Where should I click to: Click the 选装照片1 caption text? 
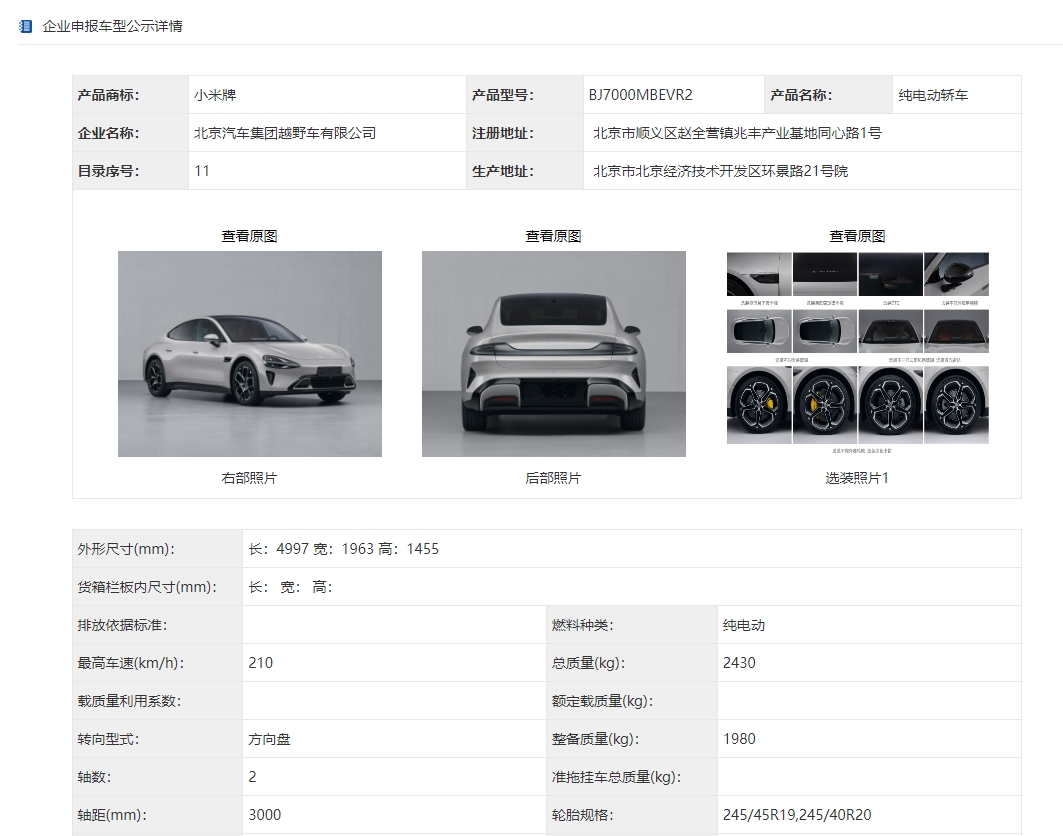pyautogui.click(x=857, y=478)
